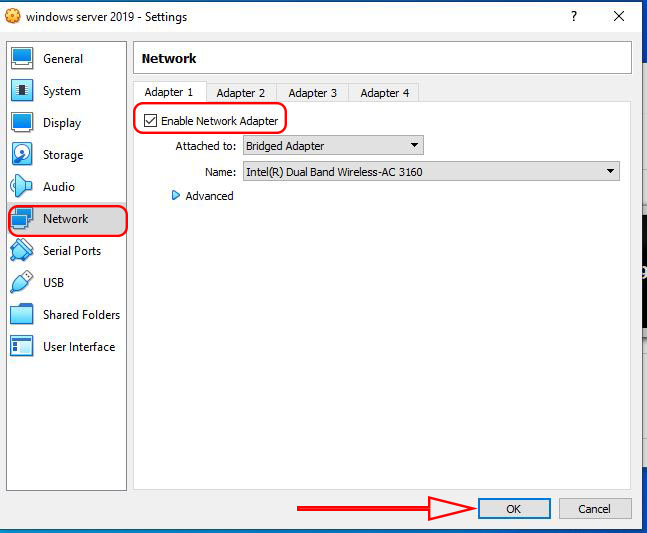The width and height of the screenshot is (647, 533).
Task: Select the Storage label in sidebar
Action: pos(63,155)
